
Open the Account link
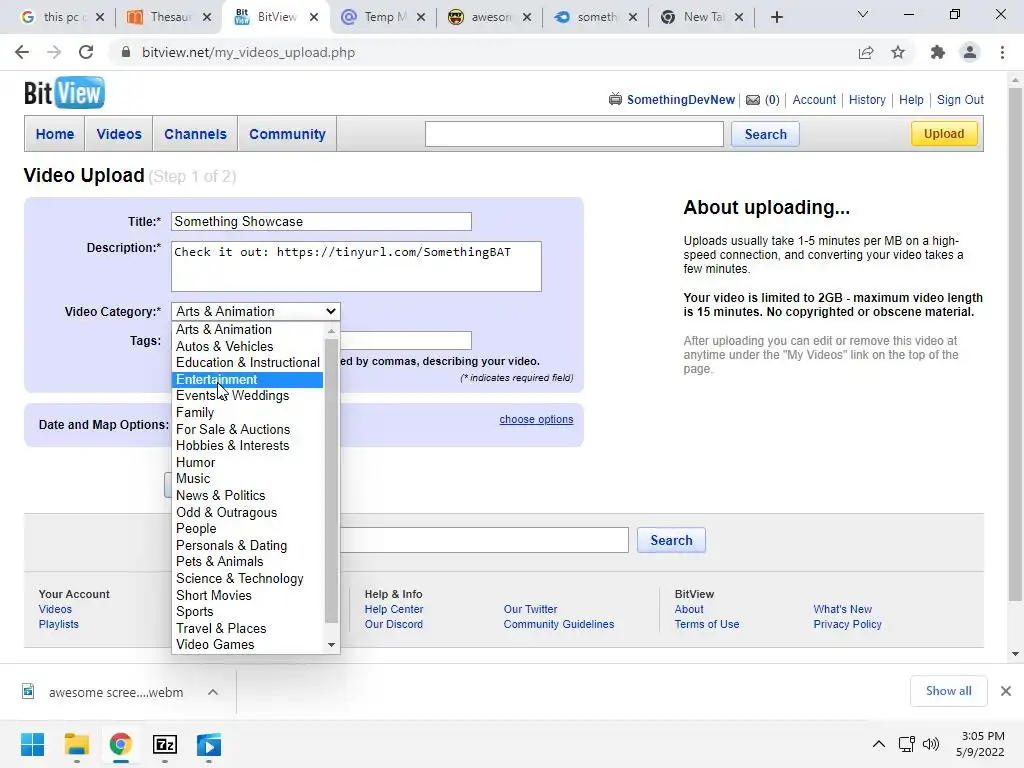pos(814,100)
